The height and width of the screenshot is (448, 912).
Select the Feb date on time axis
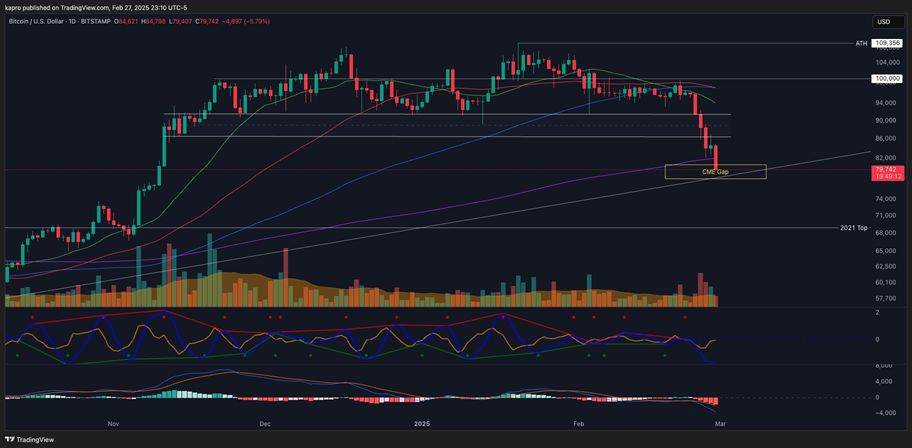[578, 424]
